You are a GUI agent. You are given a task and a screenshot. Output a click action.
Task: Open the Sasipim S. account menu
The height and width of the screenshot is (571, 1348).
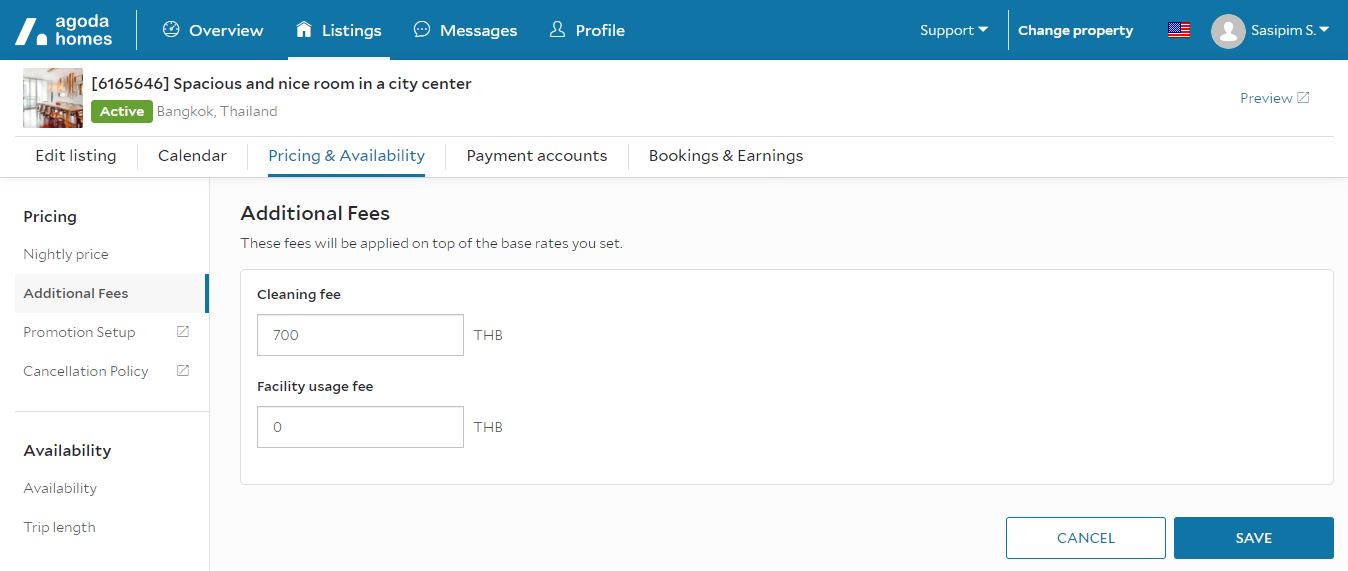tap(1289, 30)
